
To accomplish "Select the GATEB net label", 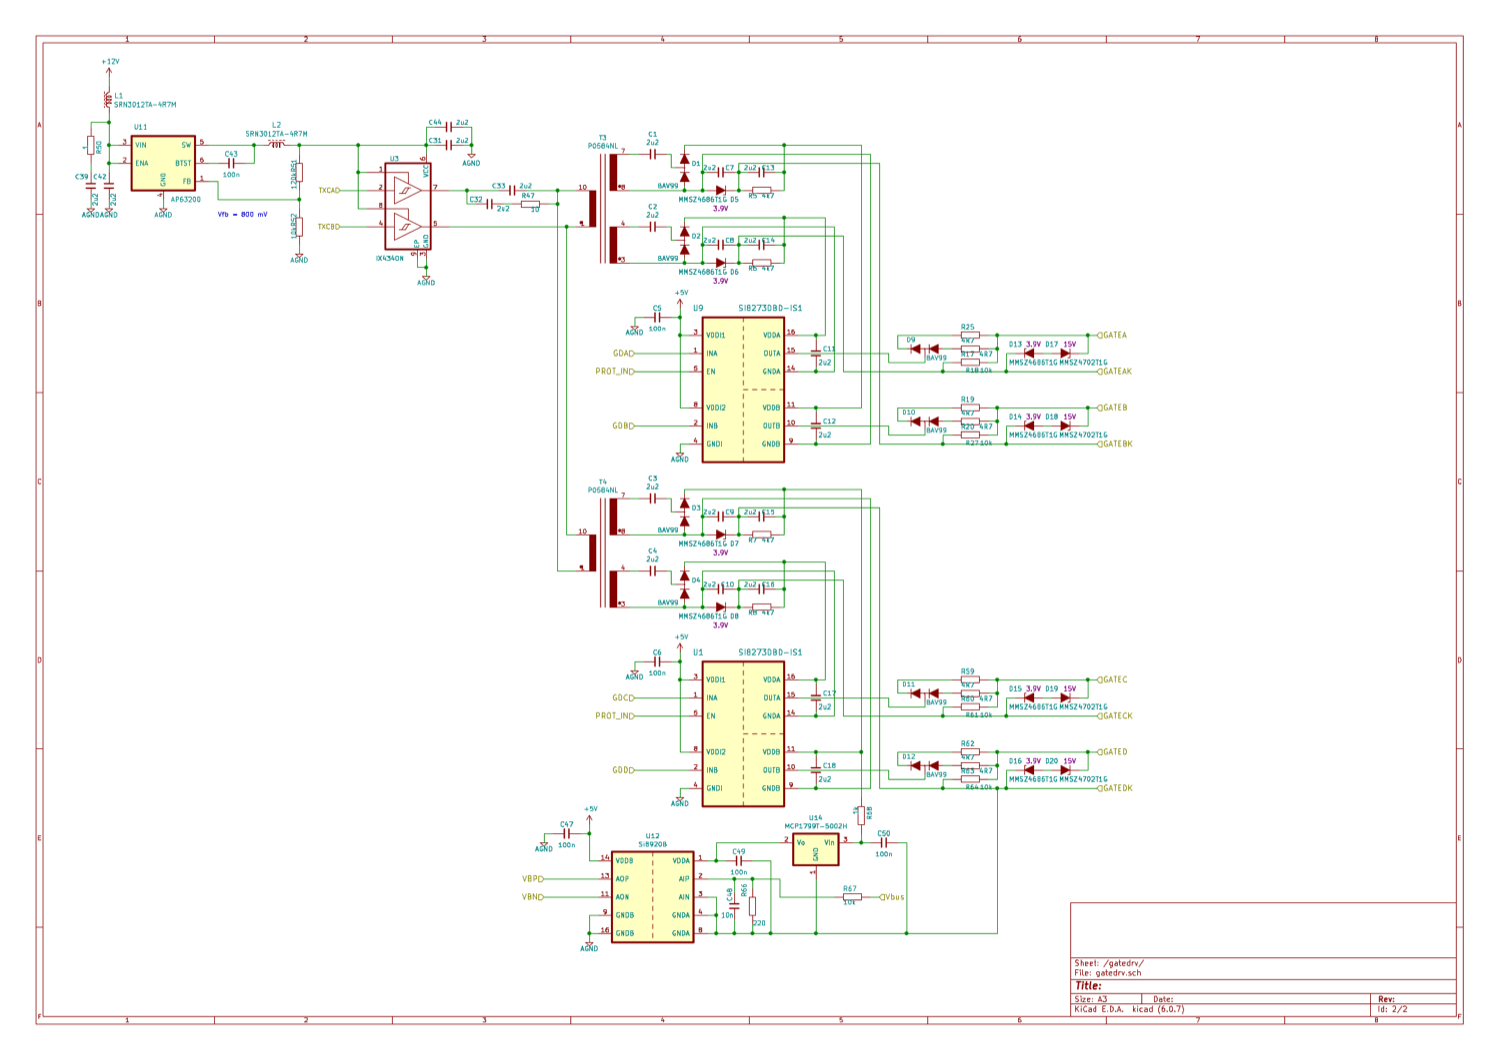I will [1113, 407].
